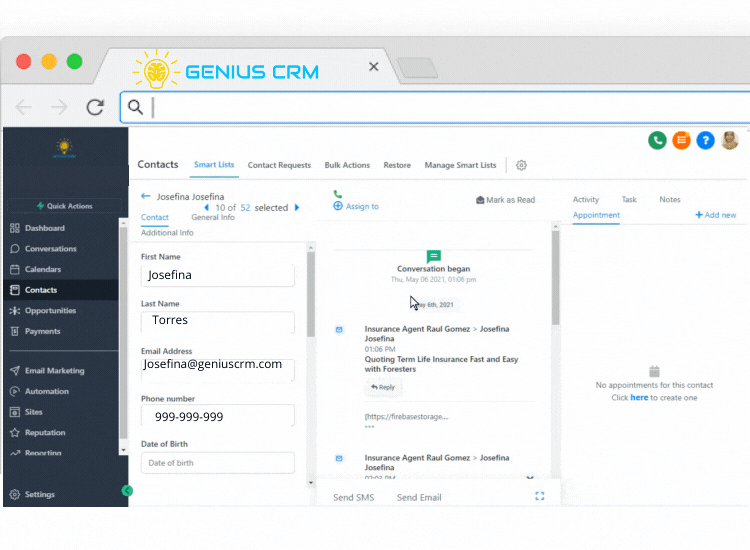Image resolution: width=750 pixels, height=550 pixels.
Task: Go to previous contact with left arrow
Action: click(x=206, y=208)
